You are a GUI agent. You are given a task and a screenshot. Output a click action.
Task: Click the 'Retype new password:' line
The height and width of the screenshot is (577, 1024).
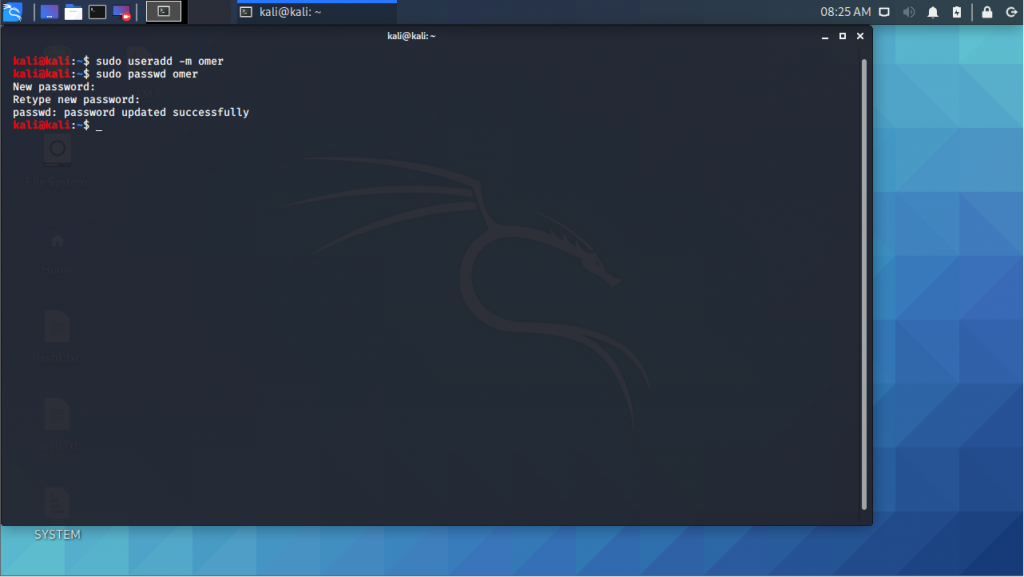[76, 100]
